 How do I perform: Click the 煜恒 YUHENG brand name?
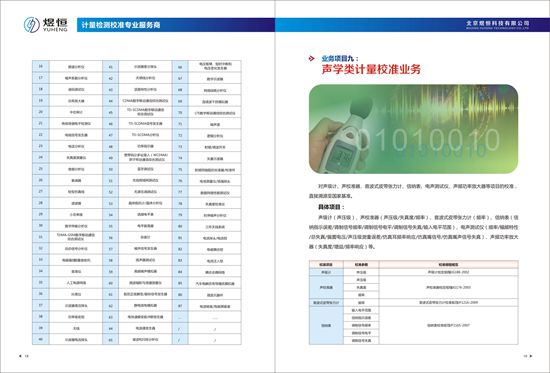tap(55, 25)
